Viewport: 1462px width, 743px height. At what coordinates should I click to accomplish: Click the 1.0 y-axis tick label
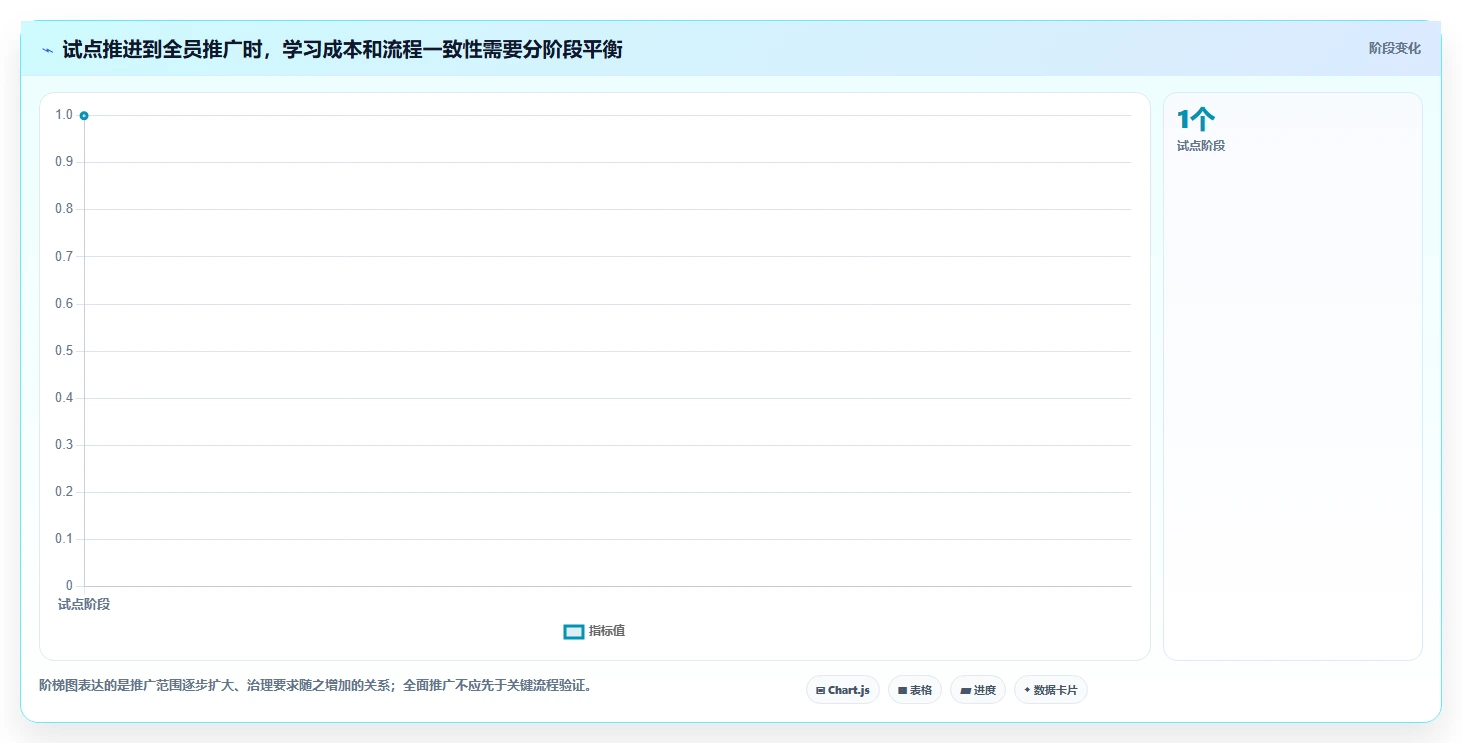click(x=64, y=115)
